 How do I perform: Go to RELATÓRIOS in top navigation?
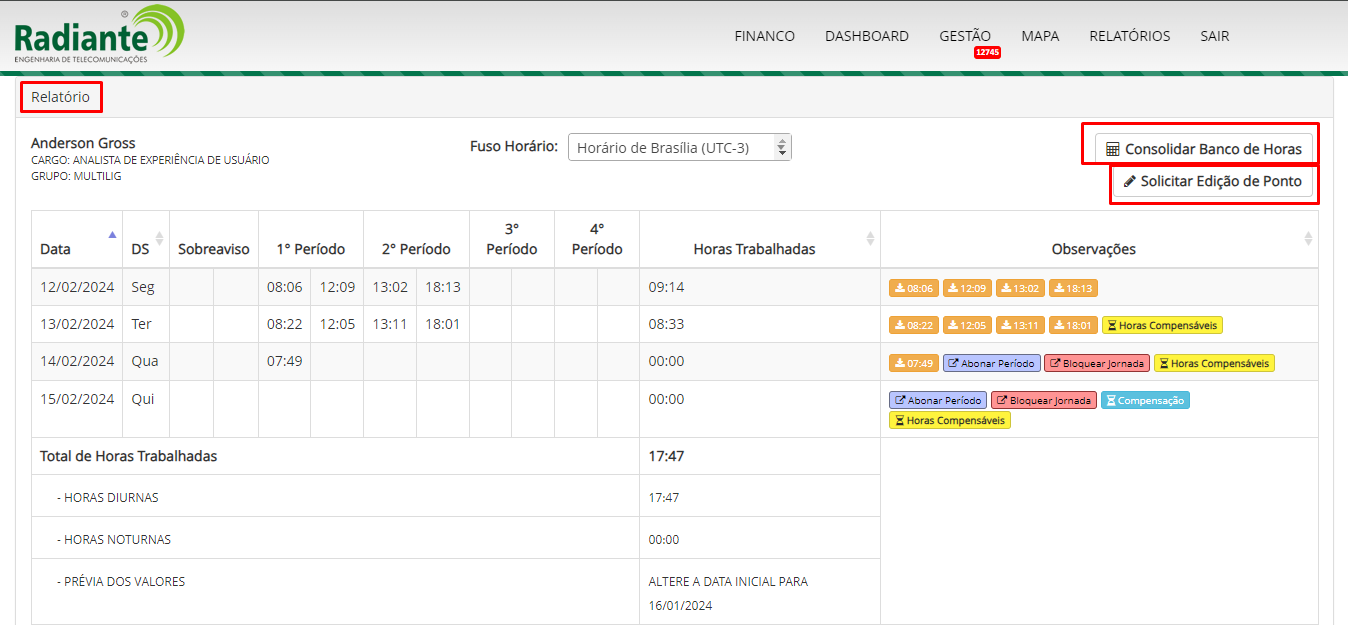pyautogui.click(x=1129, y=36)
